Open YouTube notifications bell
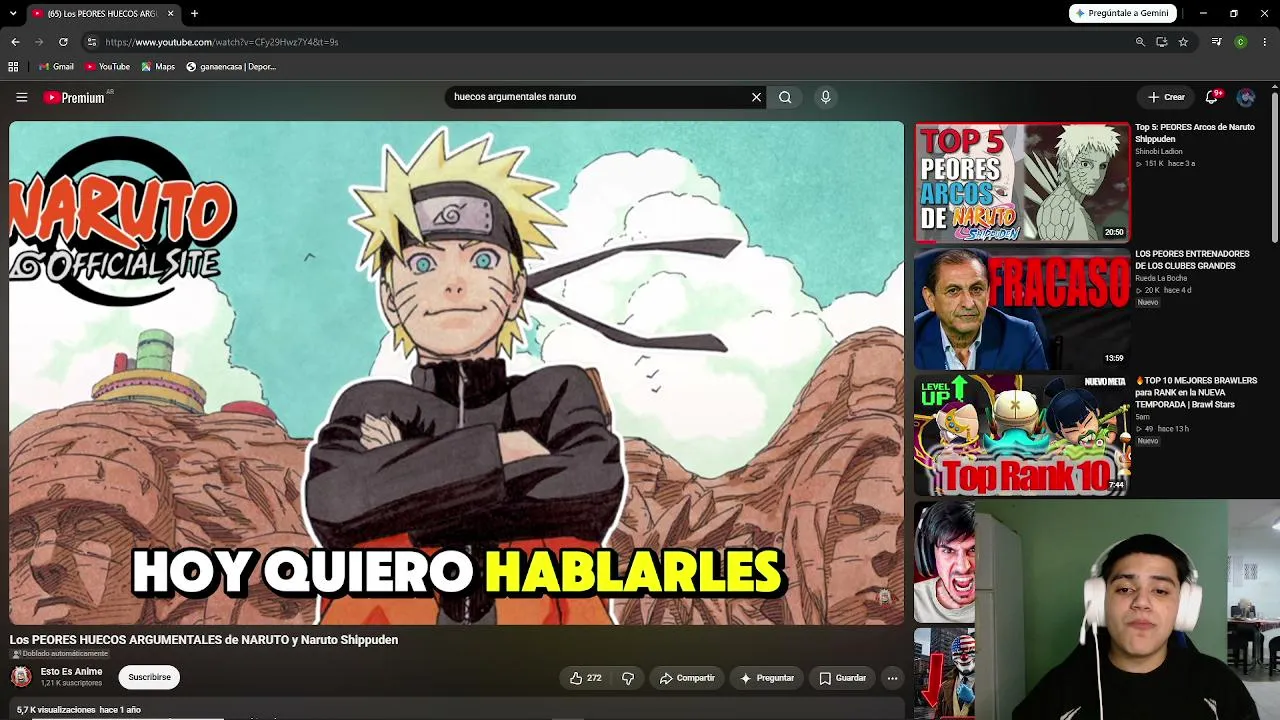Screen dimensions: 1280x720 click(x=1212, y=97)
